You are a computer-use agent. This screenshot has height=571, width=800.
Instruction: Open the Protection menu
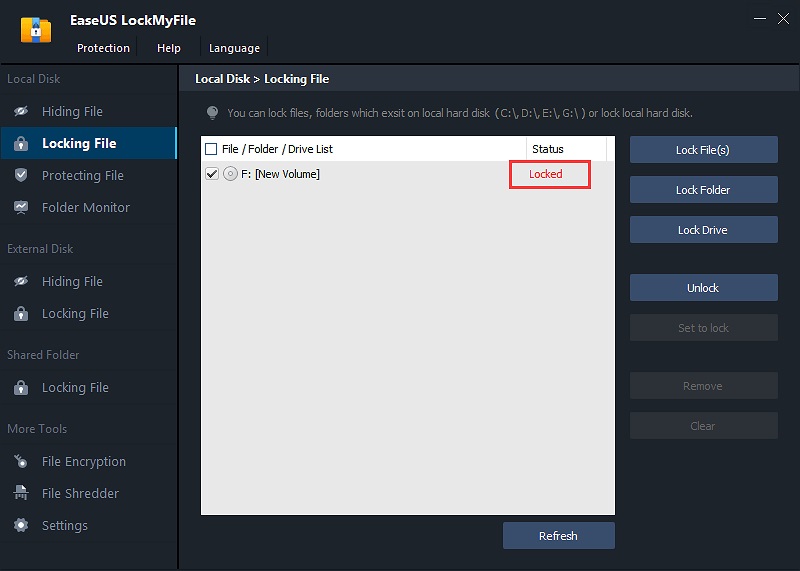click(x=103, y=48)
